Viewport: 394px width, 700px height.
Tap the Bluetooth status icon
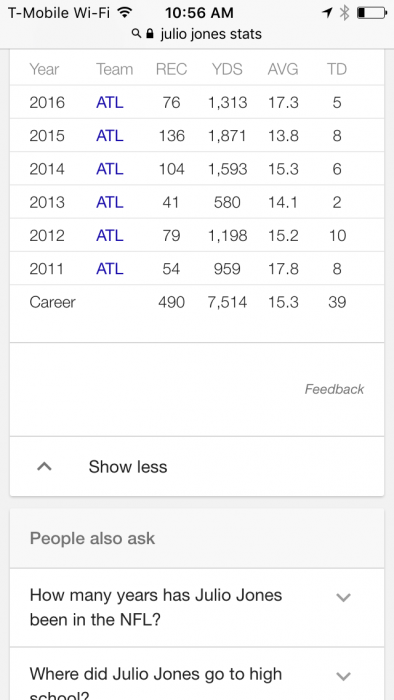(344, 13)
